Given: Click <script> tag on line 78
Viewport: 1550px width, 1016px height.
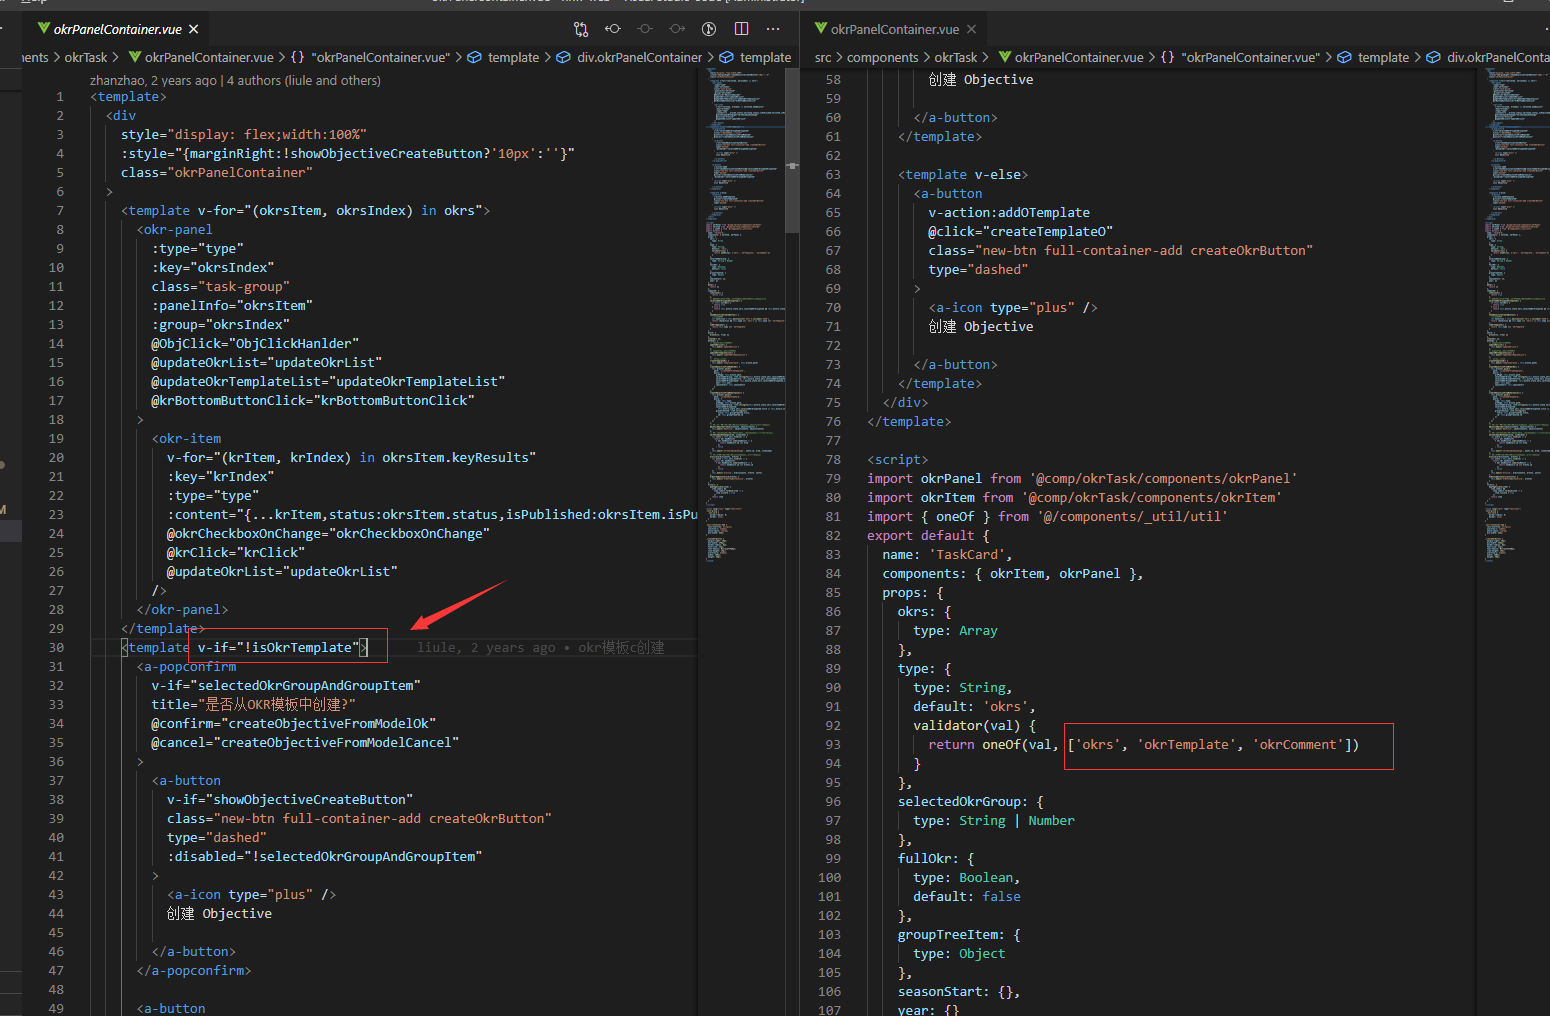Looking at the screenshot, I should 897,459.
